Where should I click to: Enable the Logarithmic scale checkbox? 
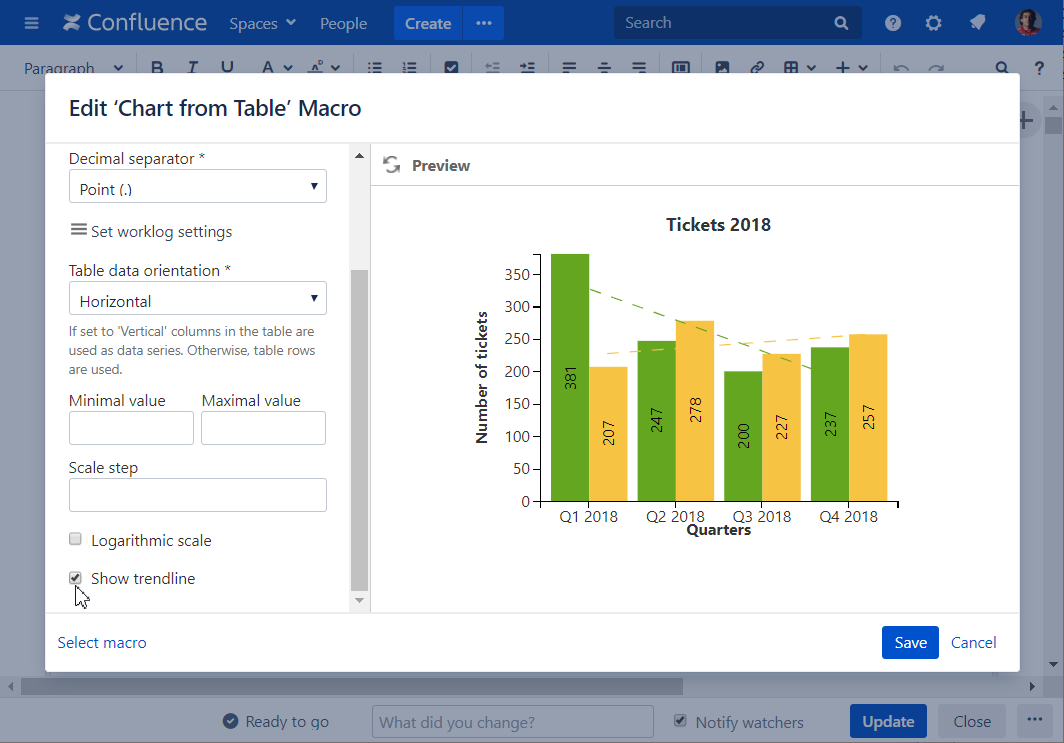pos(75,540)
